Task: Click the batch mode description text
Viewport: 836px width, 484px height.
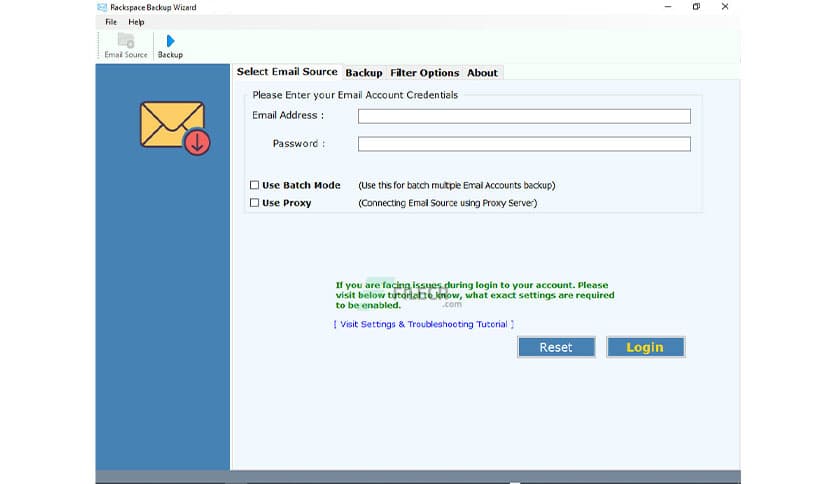Action: coord(457,185)
